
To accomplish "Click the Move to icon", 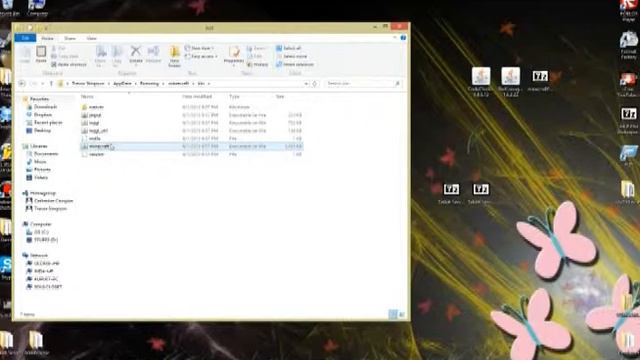I will 100,56.
